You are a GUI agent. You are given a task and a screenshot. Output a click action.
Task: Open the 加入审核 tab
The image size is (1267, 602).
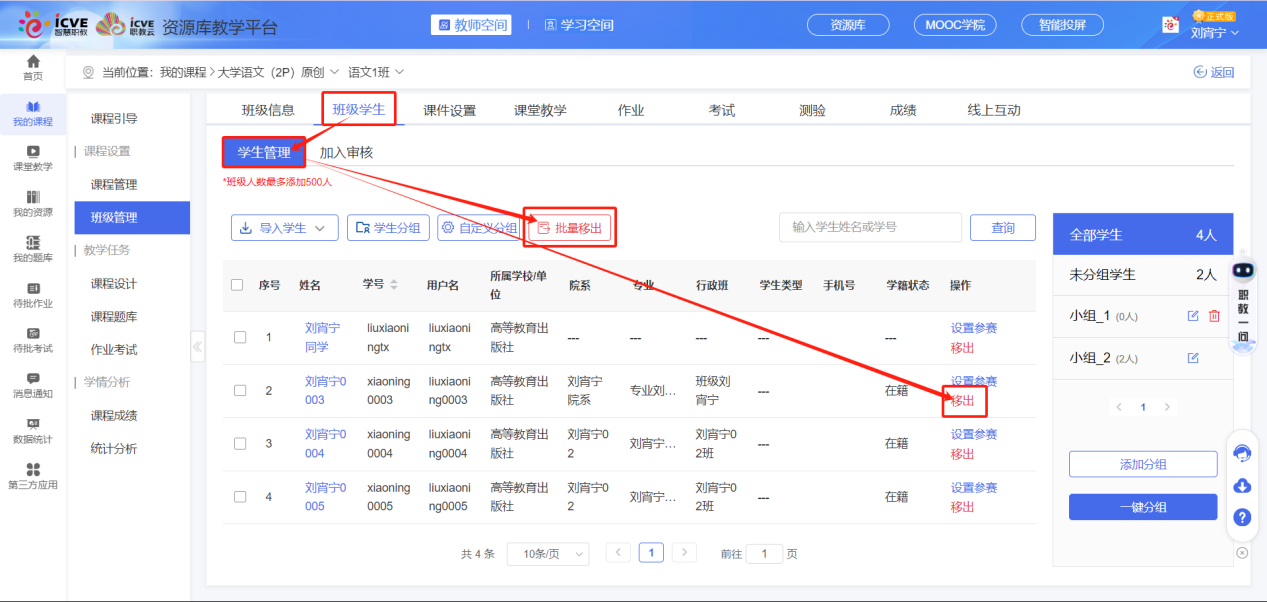[346, 153]
